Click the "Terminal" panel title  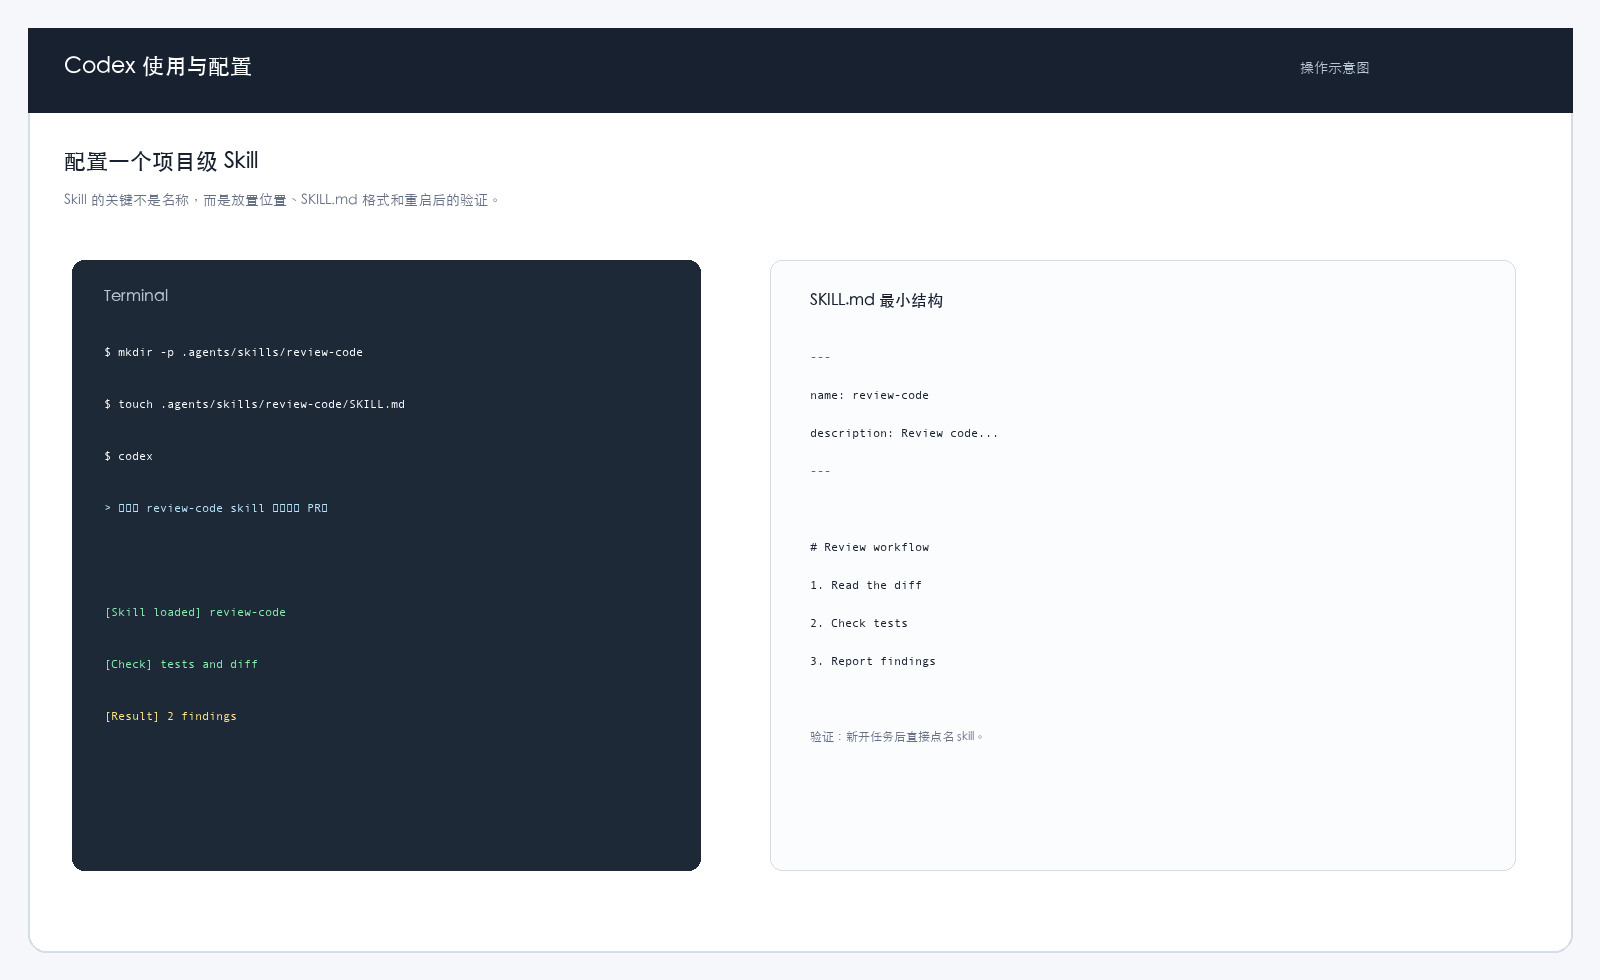coord(136,296)
